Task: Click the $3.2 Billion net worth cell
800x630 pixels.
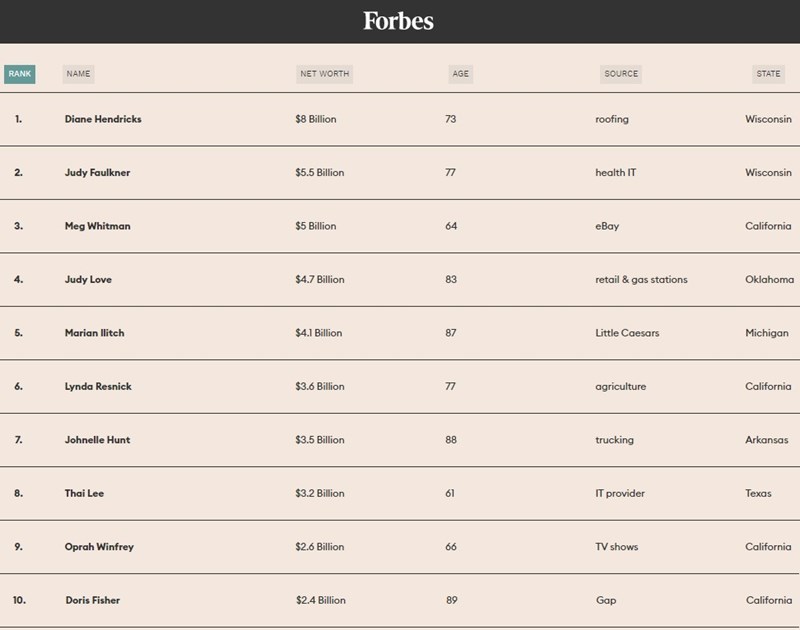Action: click(x=320, y=493)
